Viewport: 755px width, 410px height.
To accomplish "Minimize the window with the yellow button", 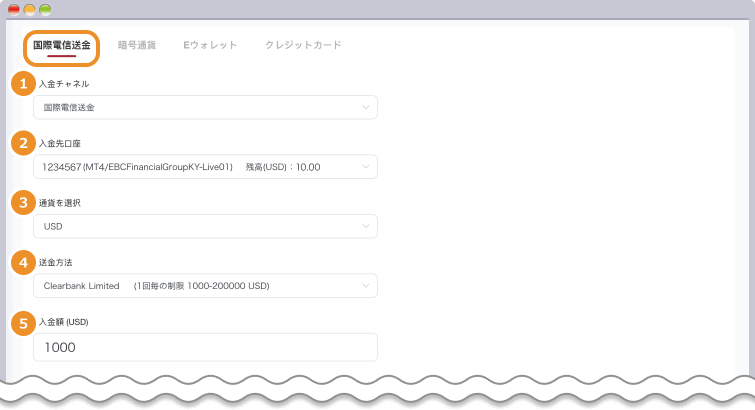I will [30, 10].
